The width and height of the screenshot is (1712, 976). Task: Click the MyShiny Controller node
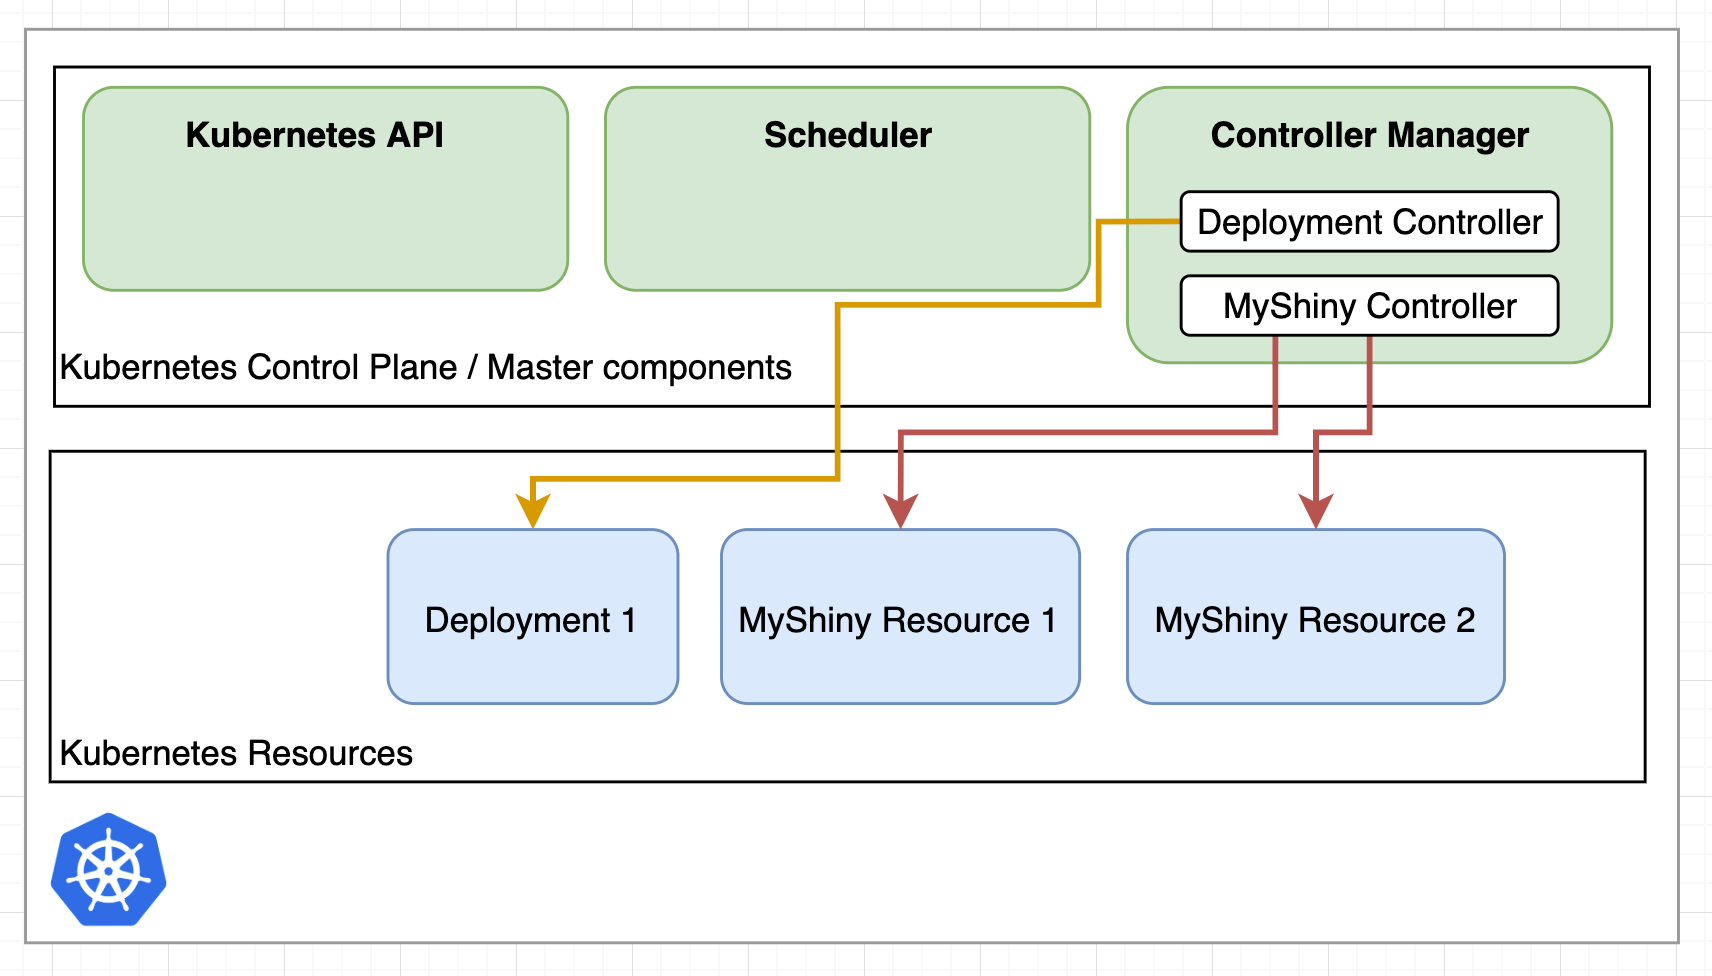1368,306
